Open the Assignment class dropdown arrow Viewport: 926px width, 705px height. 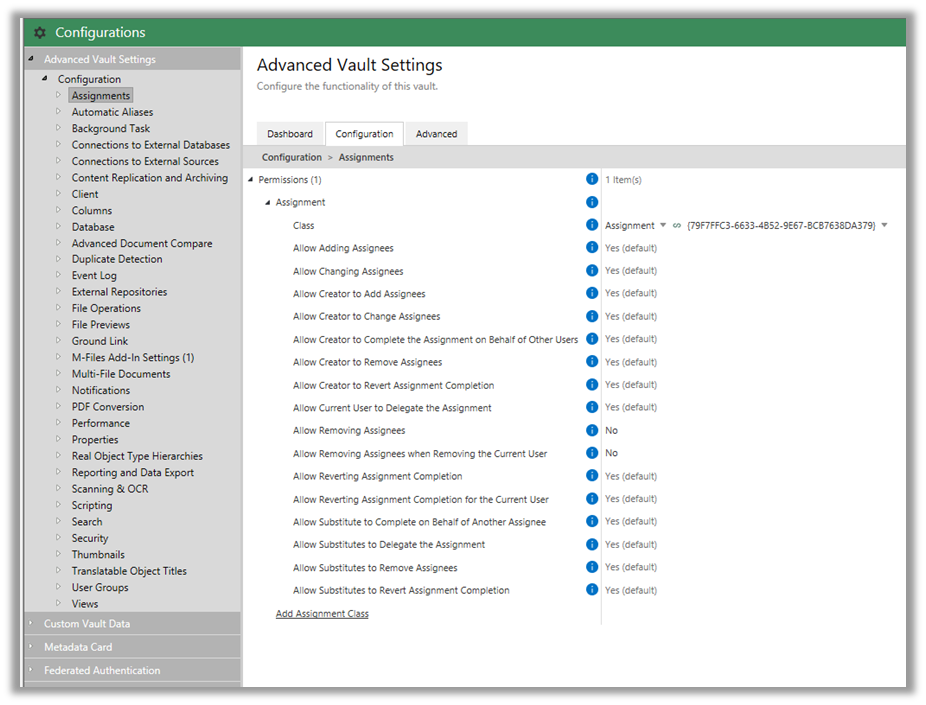pyautogui.click(x=663, y=226)
